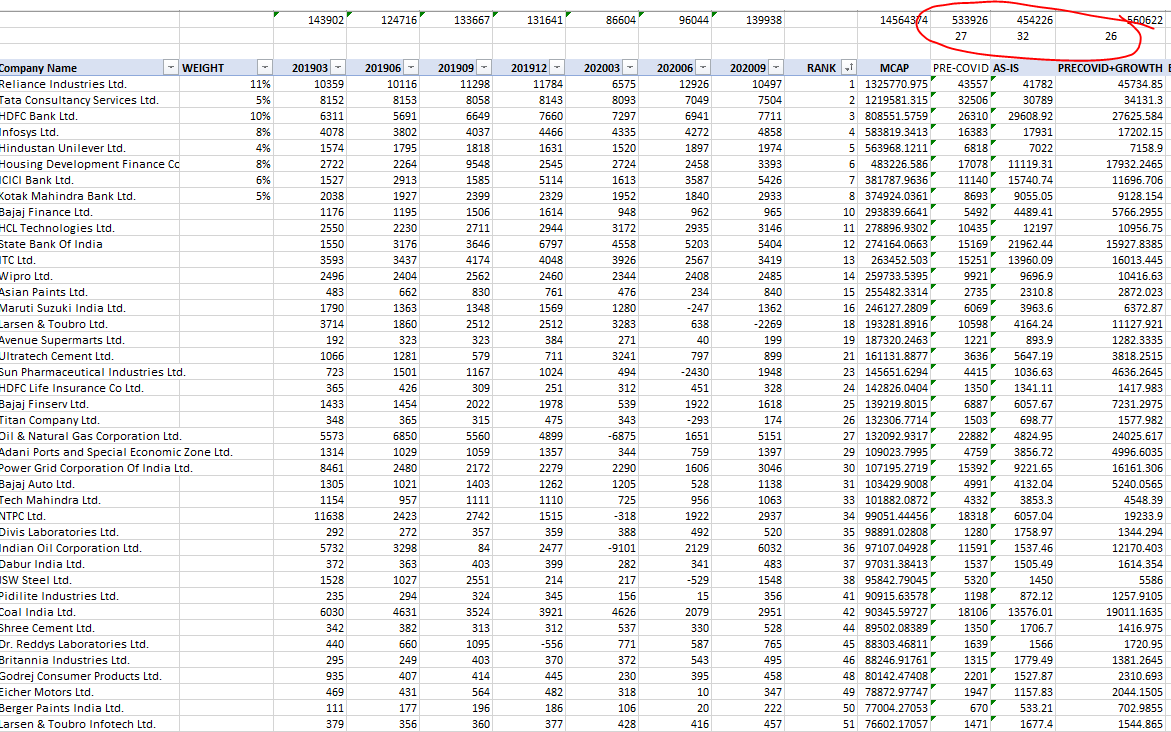The height and width of the screenshot is (732, 1171).
Task: Select the Eicher Motors Ltd. cell
Action: point(90,692)
